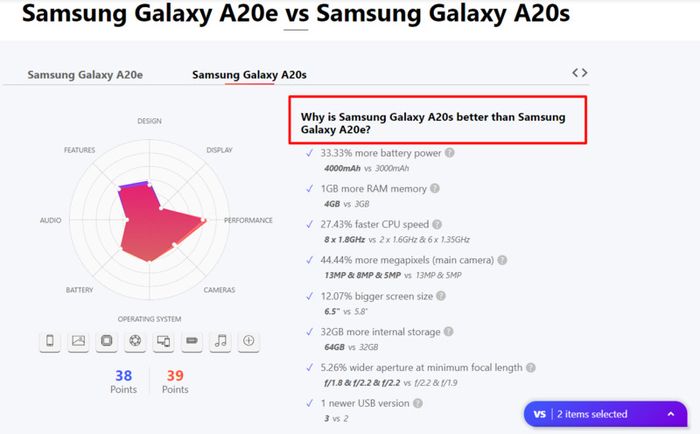Select the operating system devices icon
Viewport: 700px width, 434px height.
163,342
